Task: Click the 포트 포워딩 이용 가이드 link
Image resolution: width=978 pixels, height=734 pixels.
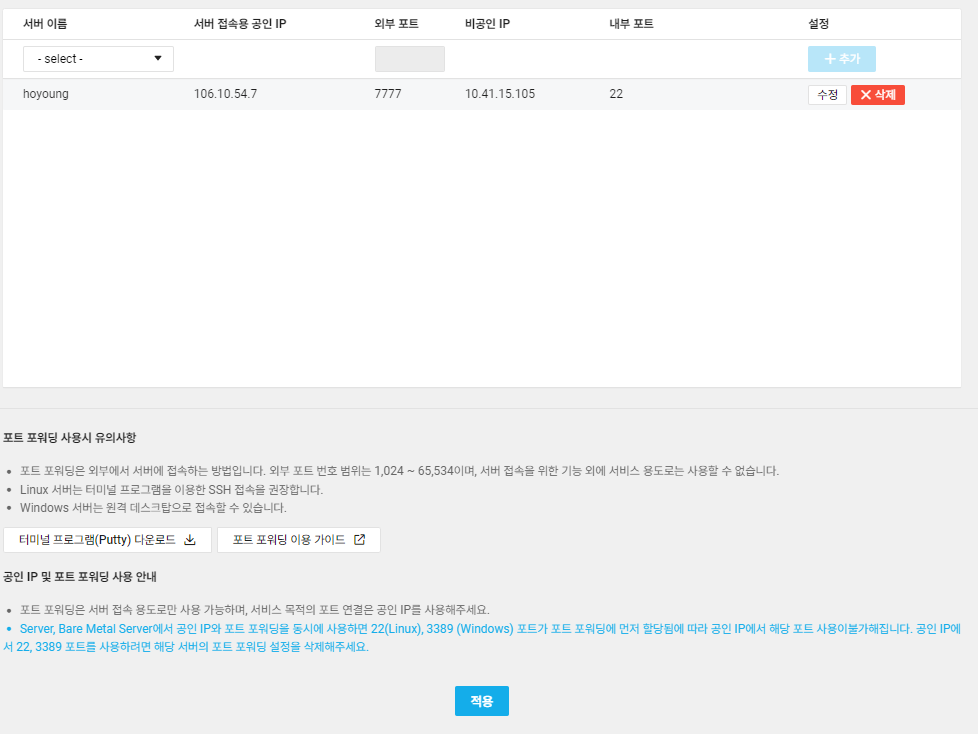Action: pos(299,539)
